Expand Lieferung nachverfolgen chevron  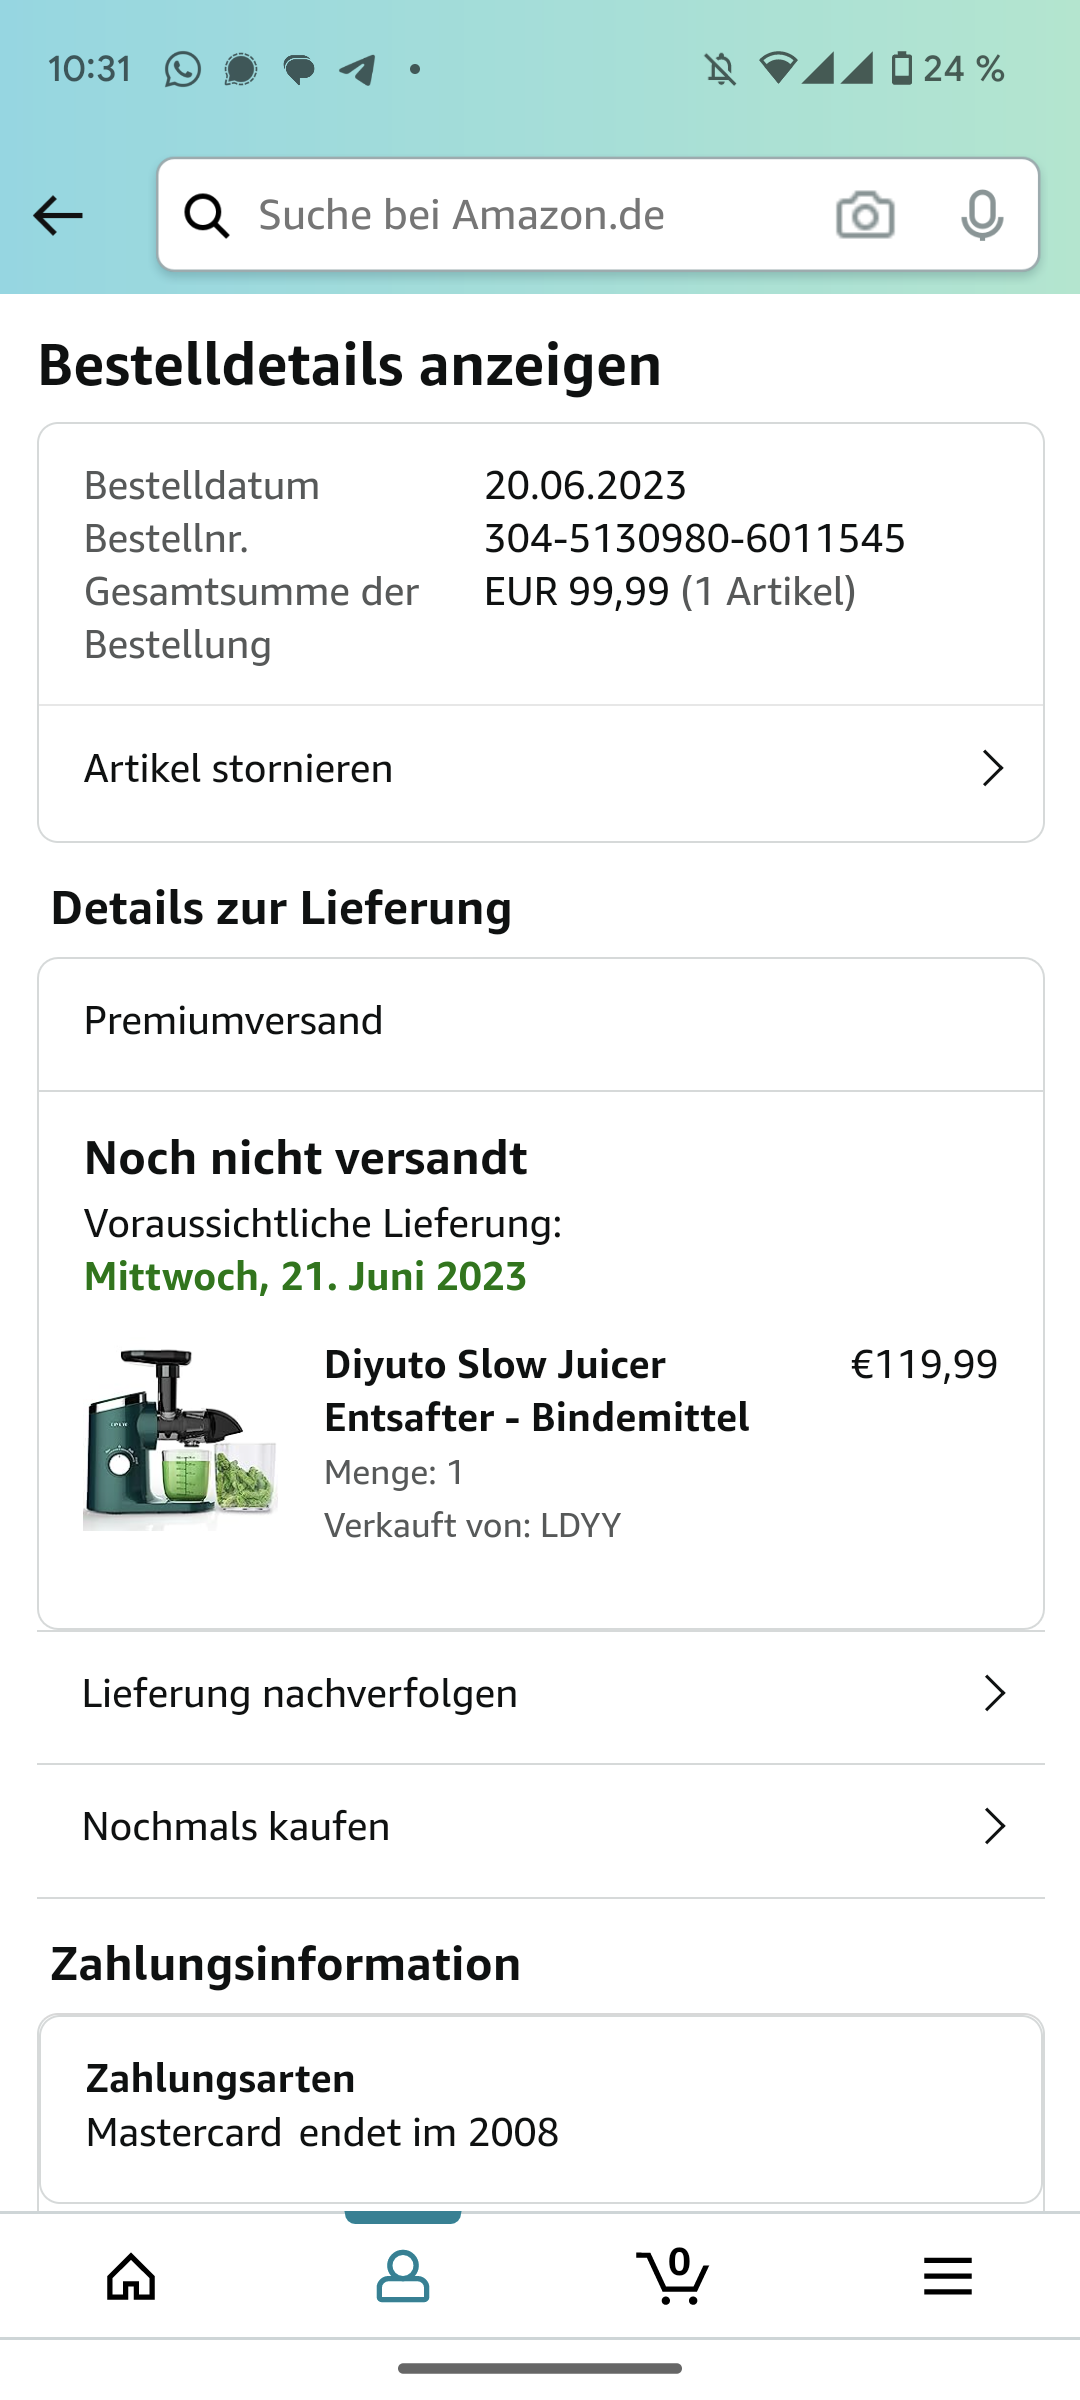point(993,1694)
